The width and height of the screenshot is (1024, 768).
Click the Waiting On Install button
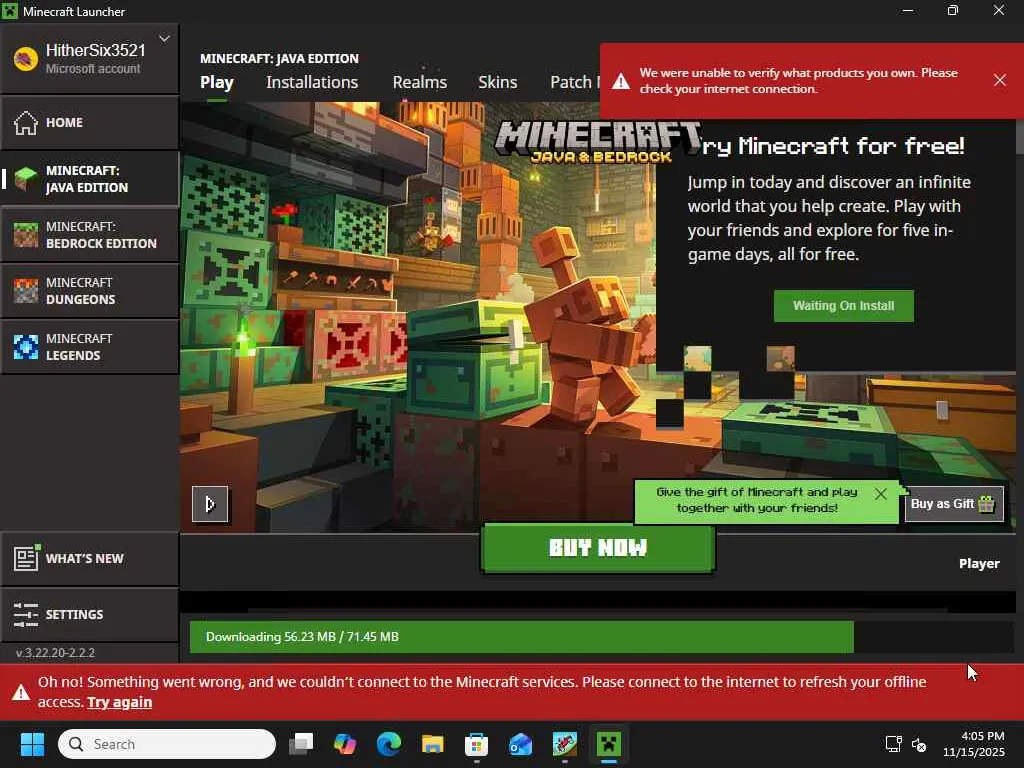click(844, 306)
